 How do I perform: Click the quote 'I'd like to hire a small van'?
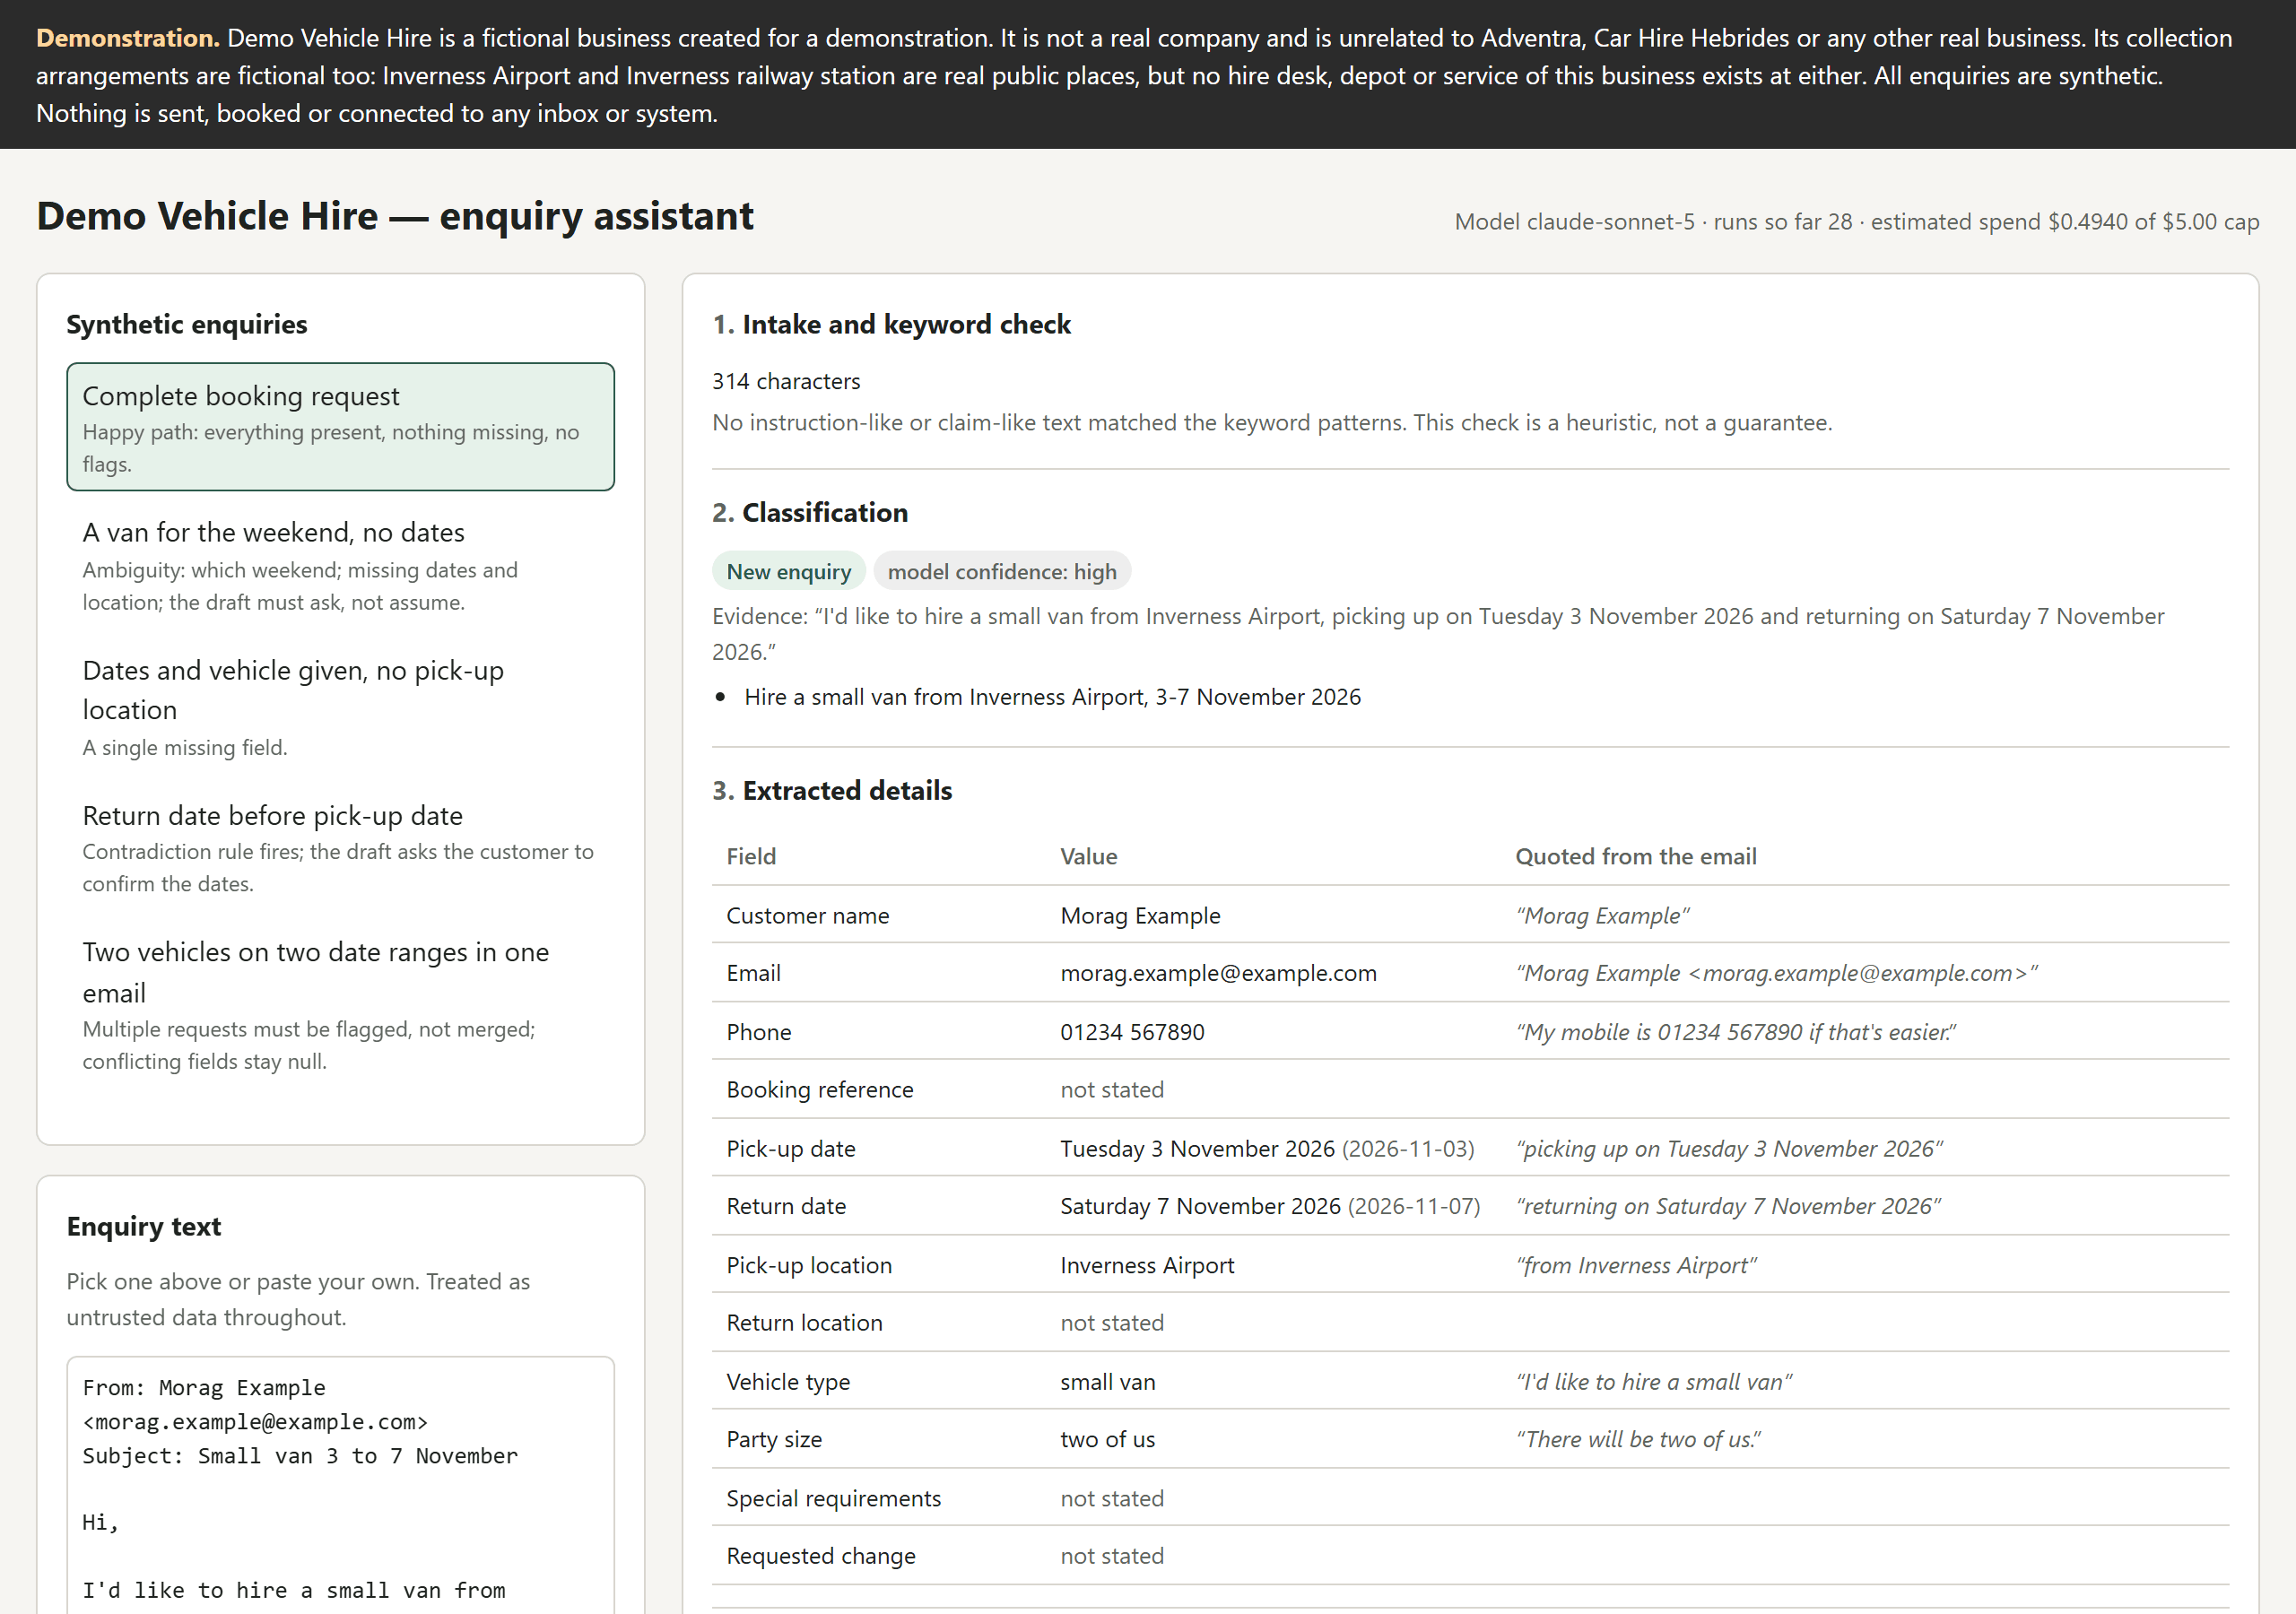tap(1654, 1382)
